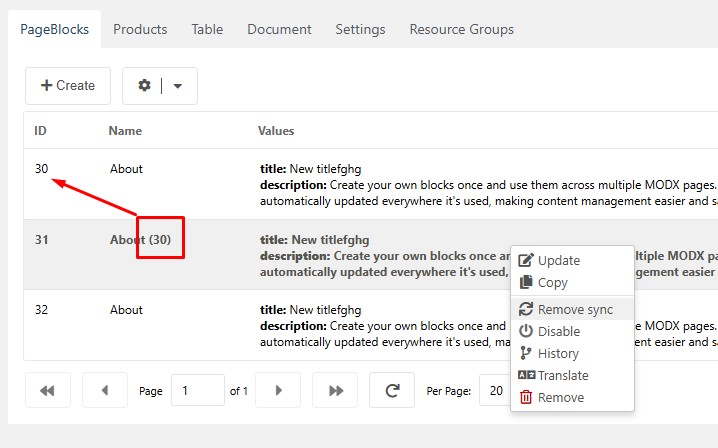Refresh the PageBlocks grid
Image resolution: width=718 pixels, height=448 pixels.
click(392, 390)
